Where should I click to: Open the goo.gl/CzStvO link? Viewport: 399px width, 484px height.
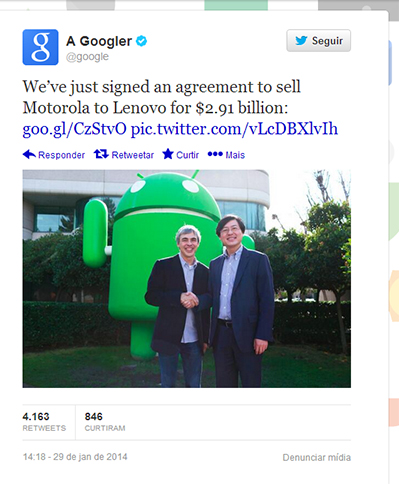pyautogui.click(x=75, y=129)
